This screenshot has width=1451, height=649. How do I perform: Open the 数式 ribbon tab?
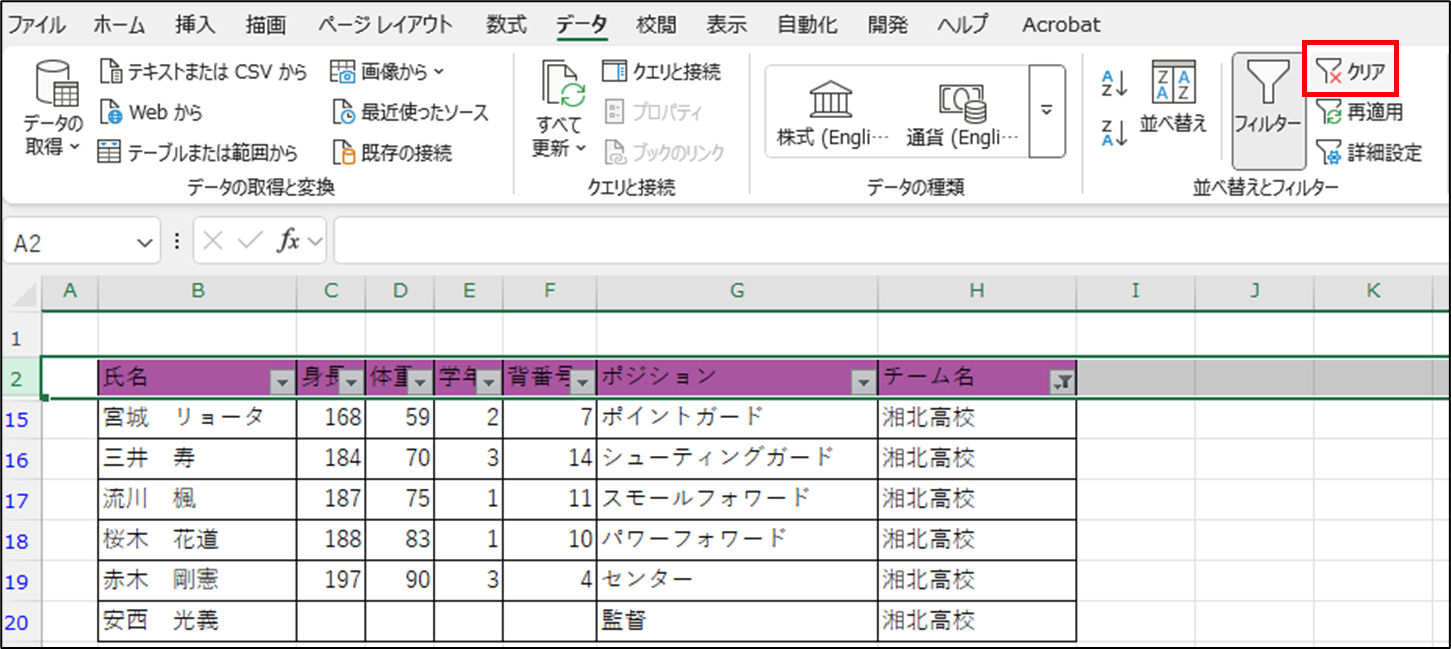point(507,25)
